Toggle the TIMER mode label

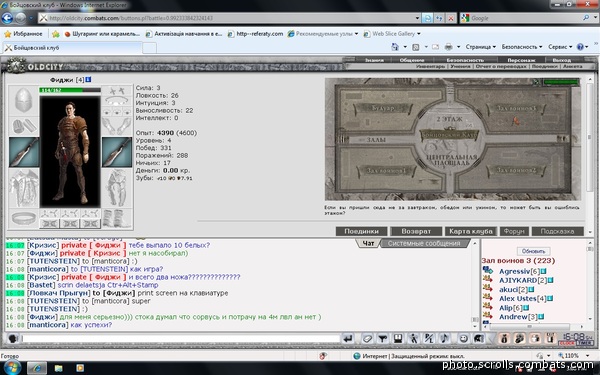point(585,343)
